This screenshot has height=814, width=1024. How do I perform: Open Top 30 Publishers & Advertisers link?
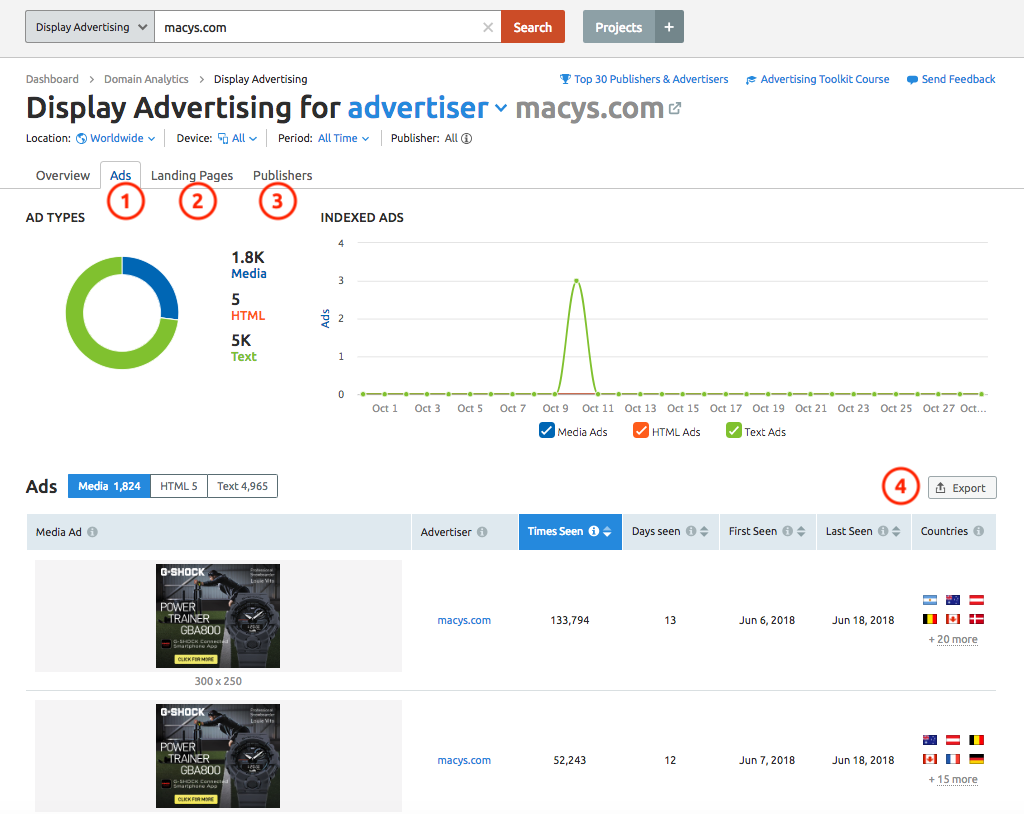pos(651,79)
